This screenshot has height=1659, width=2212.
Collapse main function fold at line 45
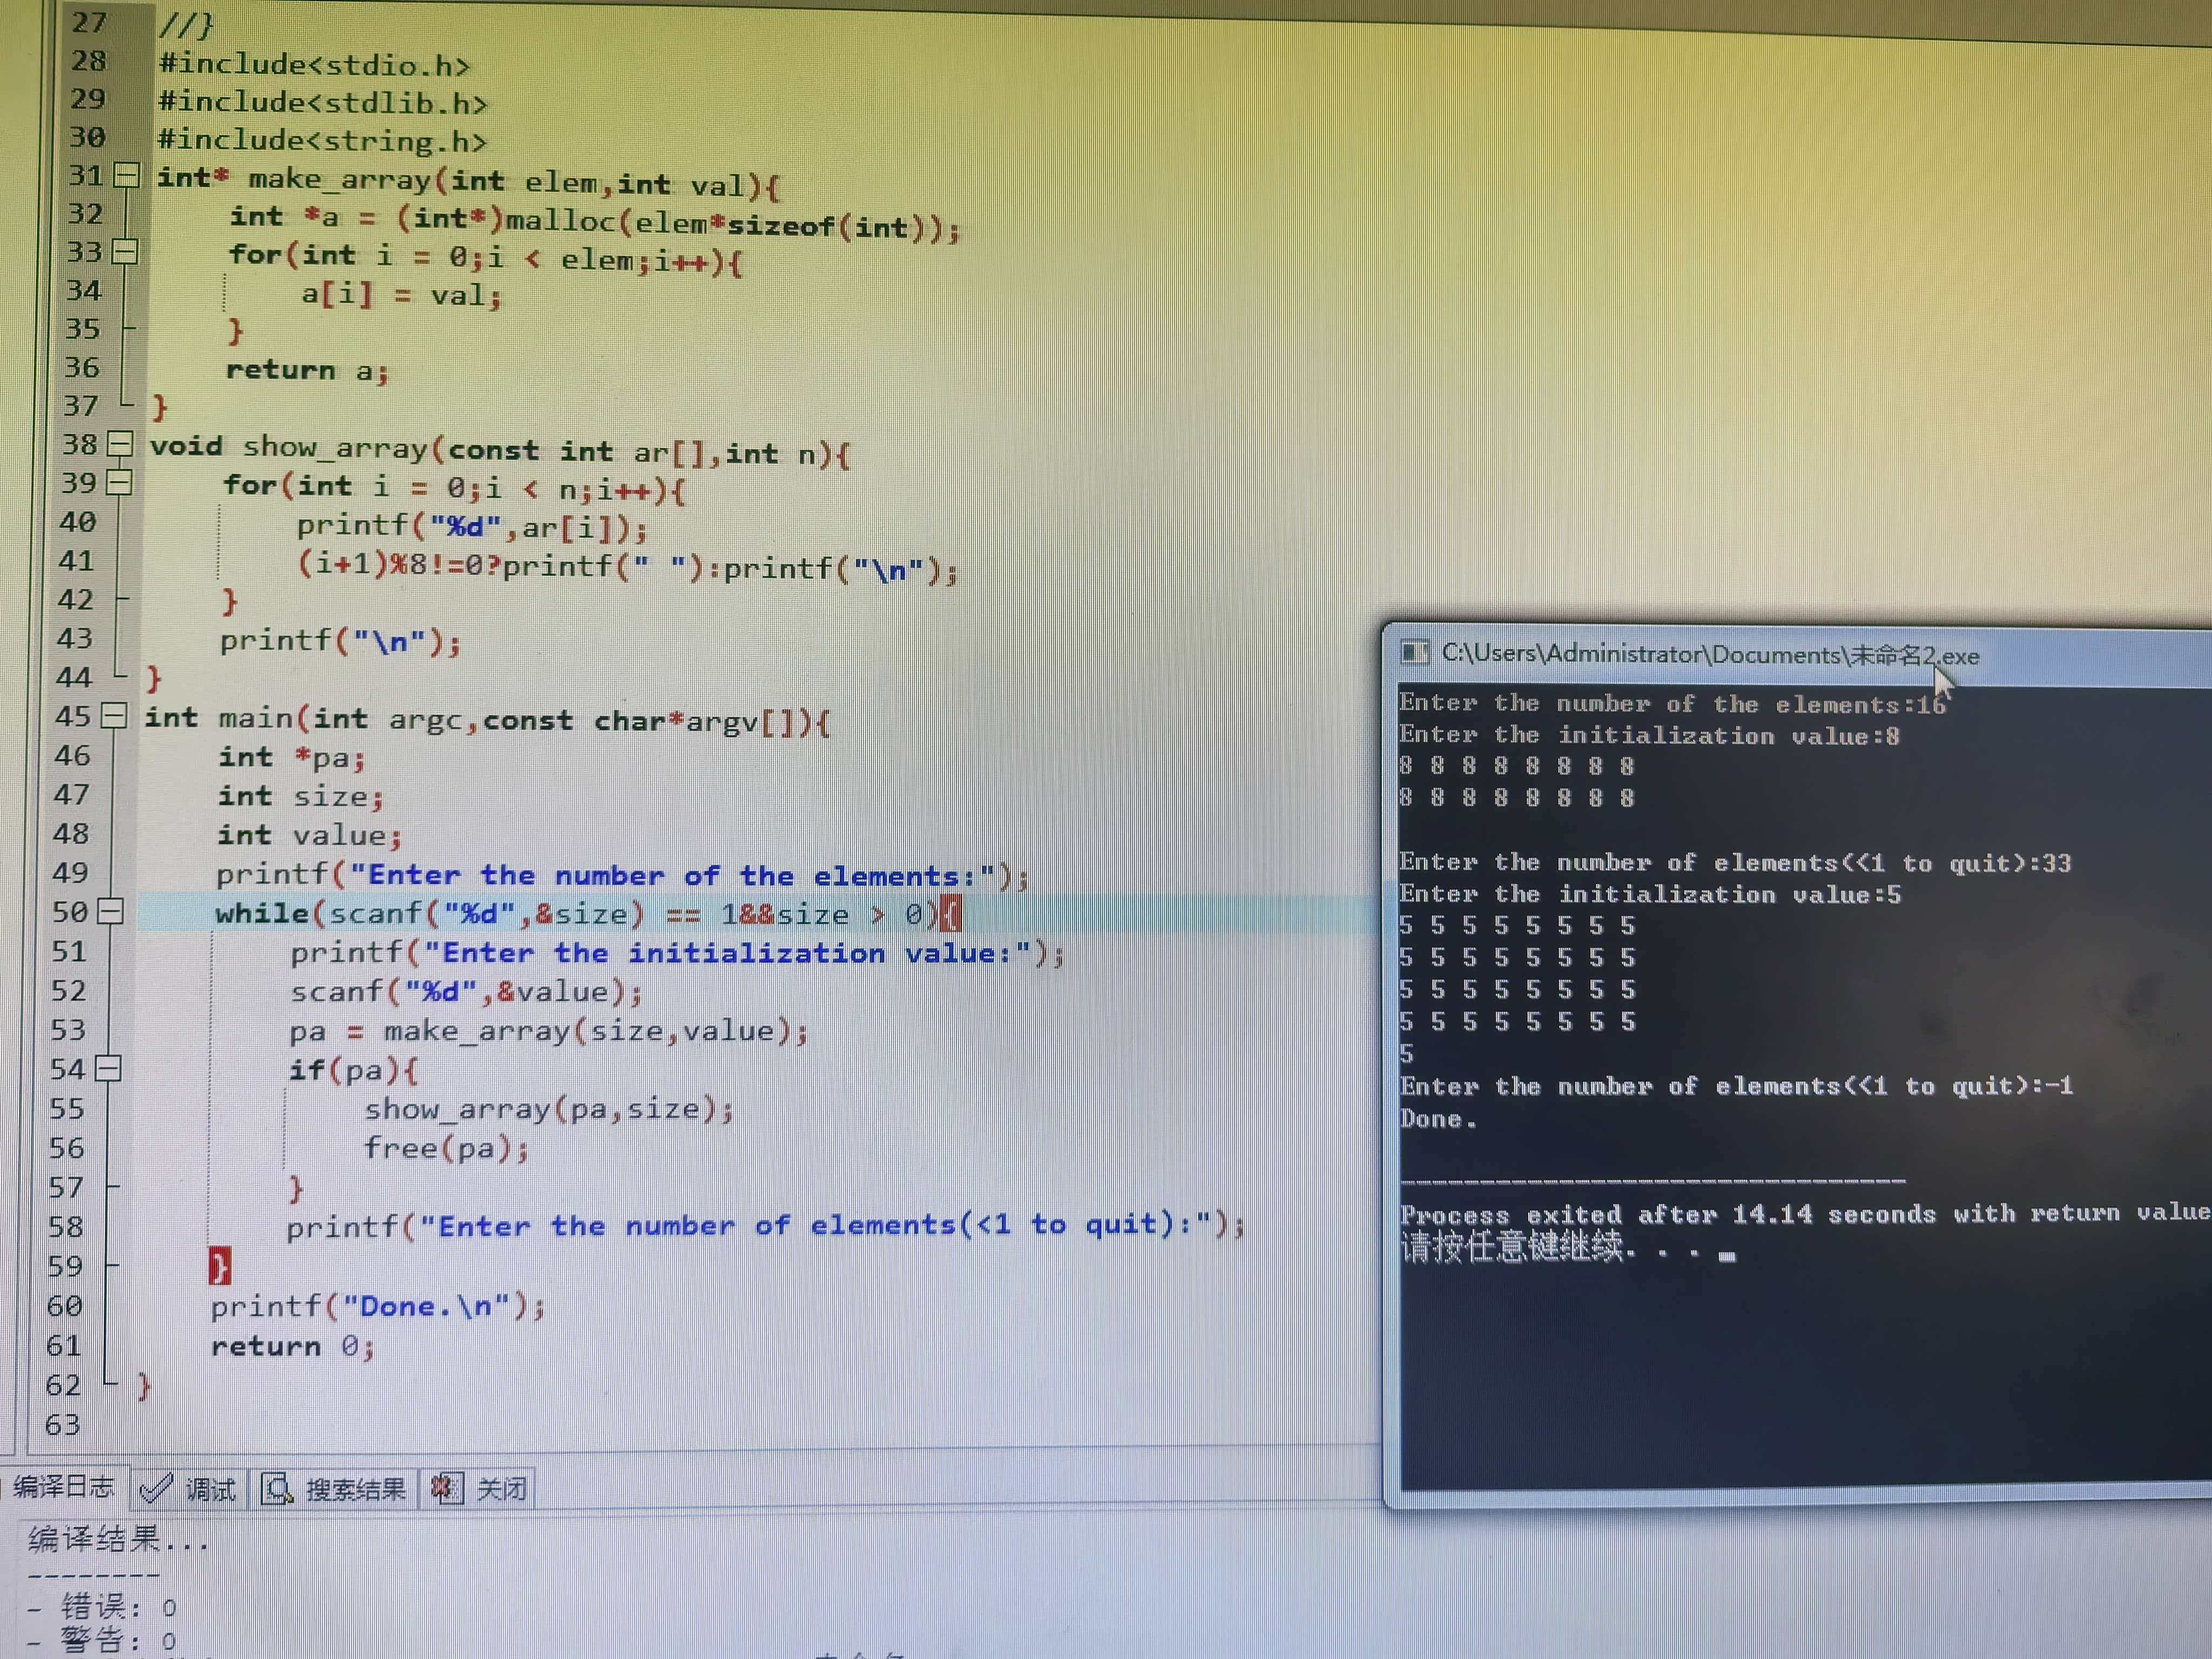pyautogui.click(x=115, y=716)
